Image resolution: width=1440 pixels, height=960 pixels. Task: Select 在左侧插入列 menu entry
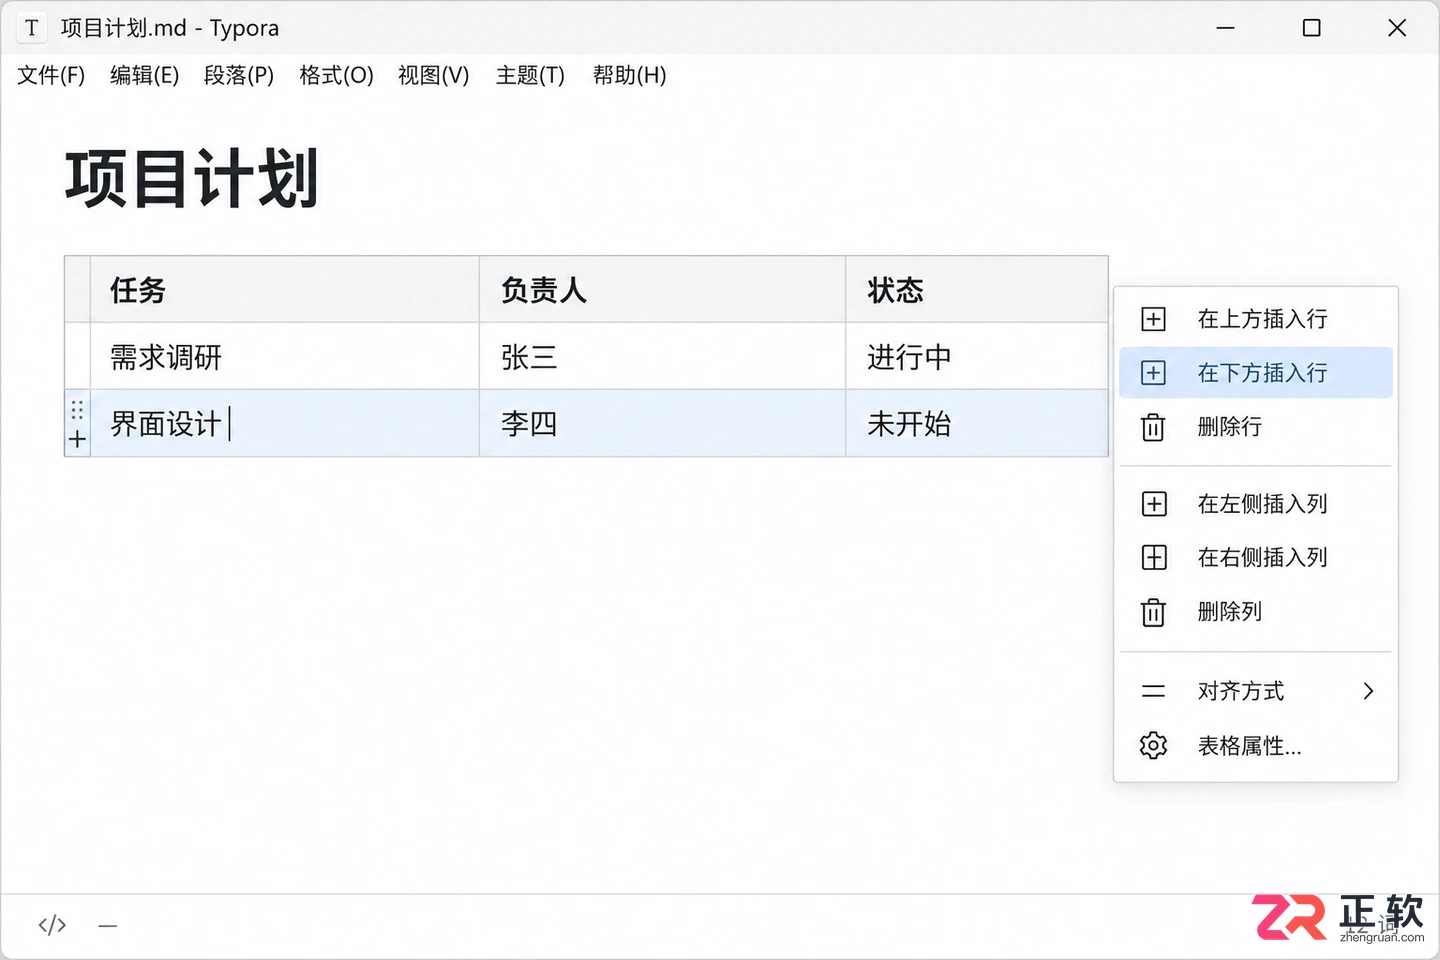[1256, 504]
